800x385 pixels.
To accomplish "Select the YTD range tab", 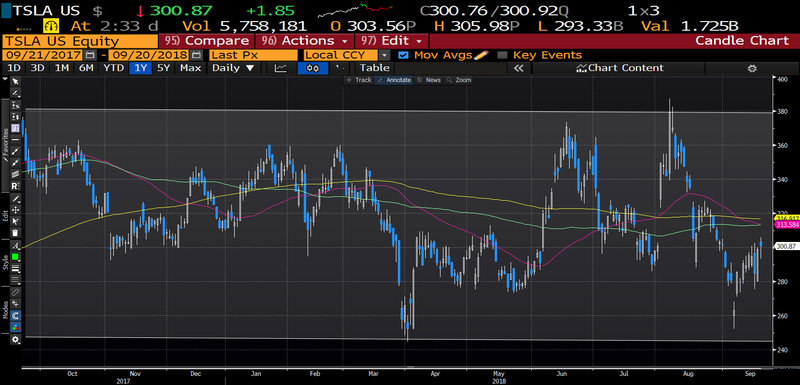I will click(113, 68).
